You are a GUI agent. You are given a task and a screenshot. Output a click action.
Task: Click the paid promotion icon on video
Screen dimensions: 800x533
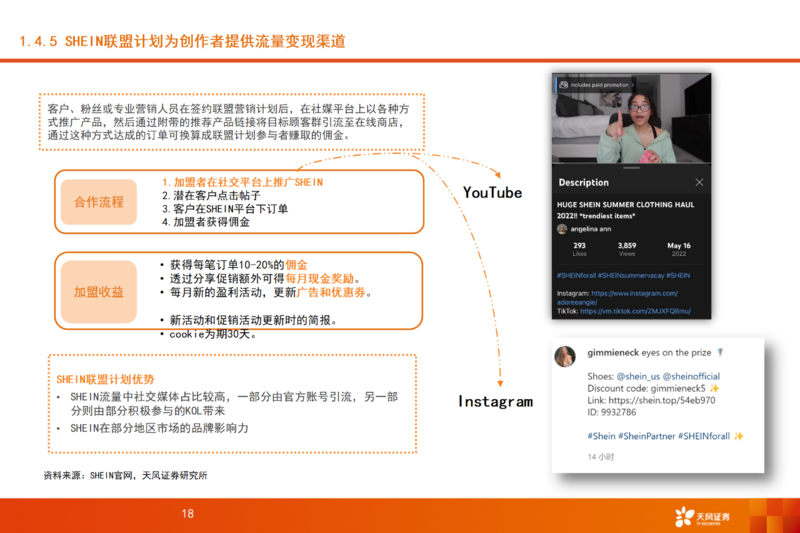tap(563, 85)
